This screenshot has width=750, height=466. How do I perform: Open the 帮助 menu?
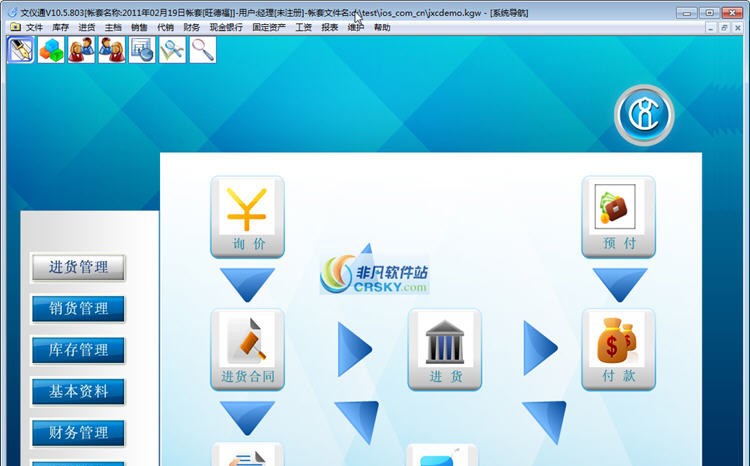[x=382, y=27]
